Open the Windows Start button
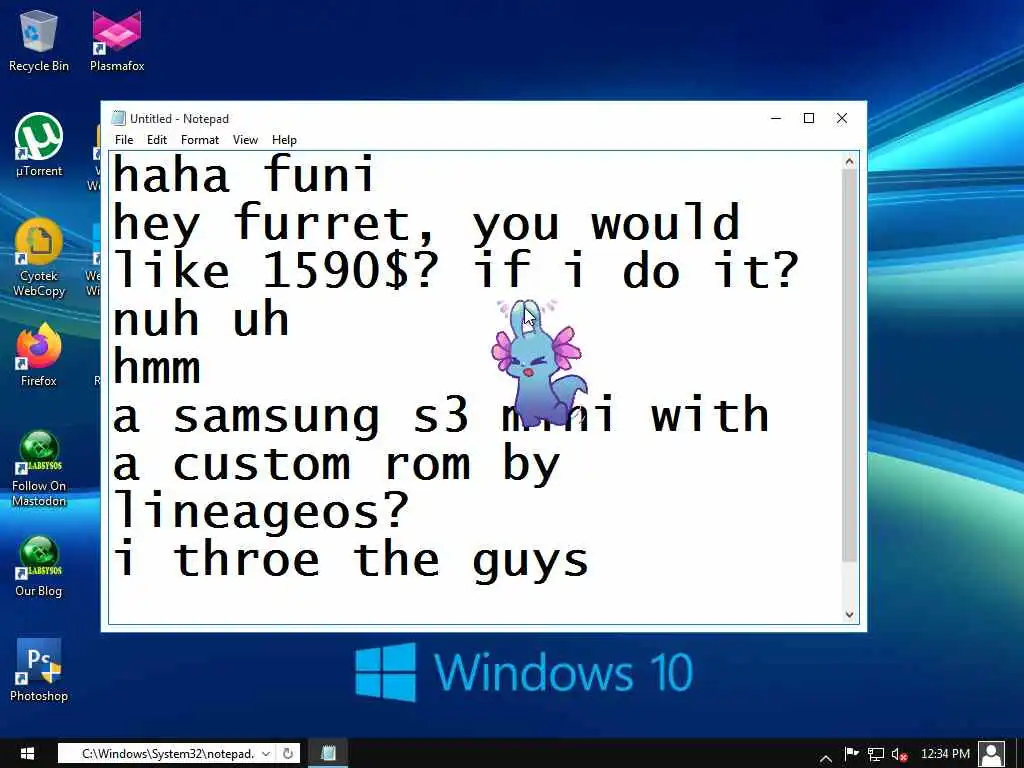This screenshot has width=1024, height=768. point(27,753)
